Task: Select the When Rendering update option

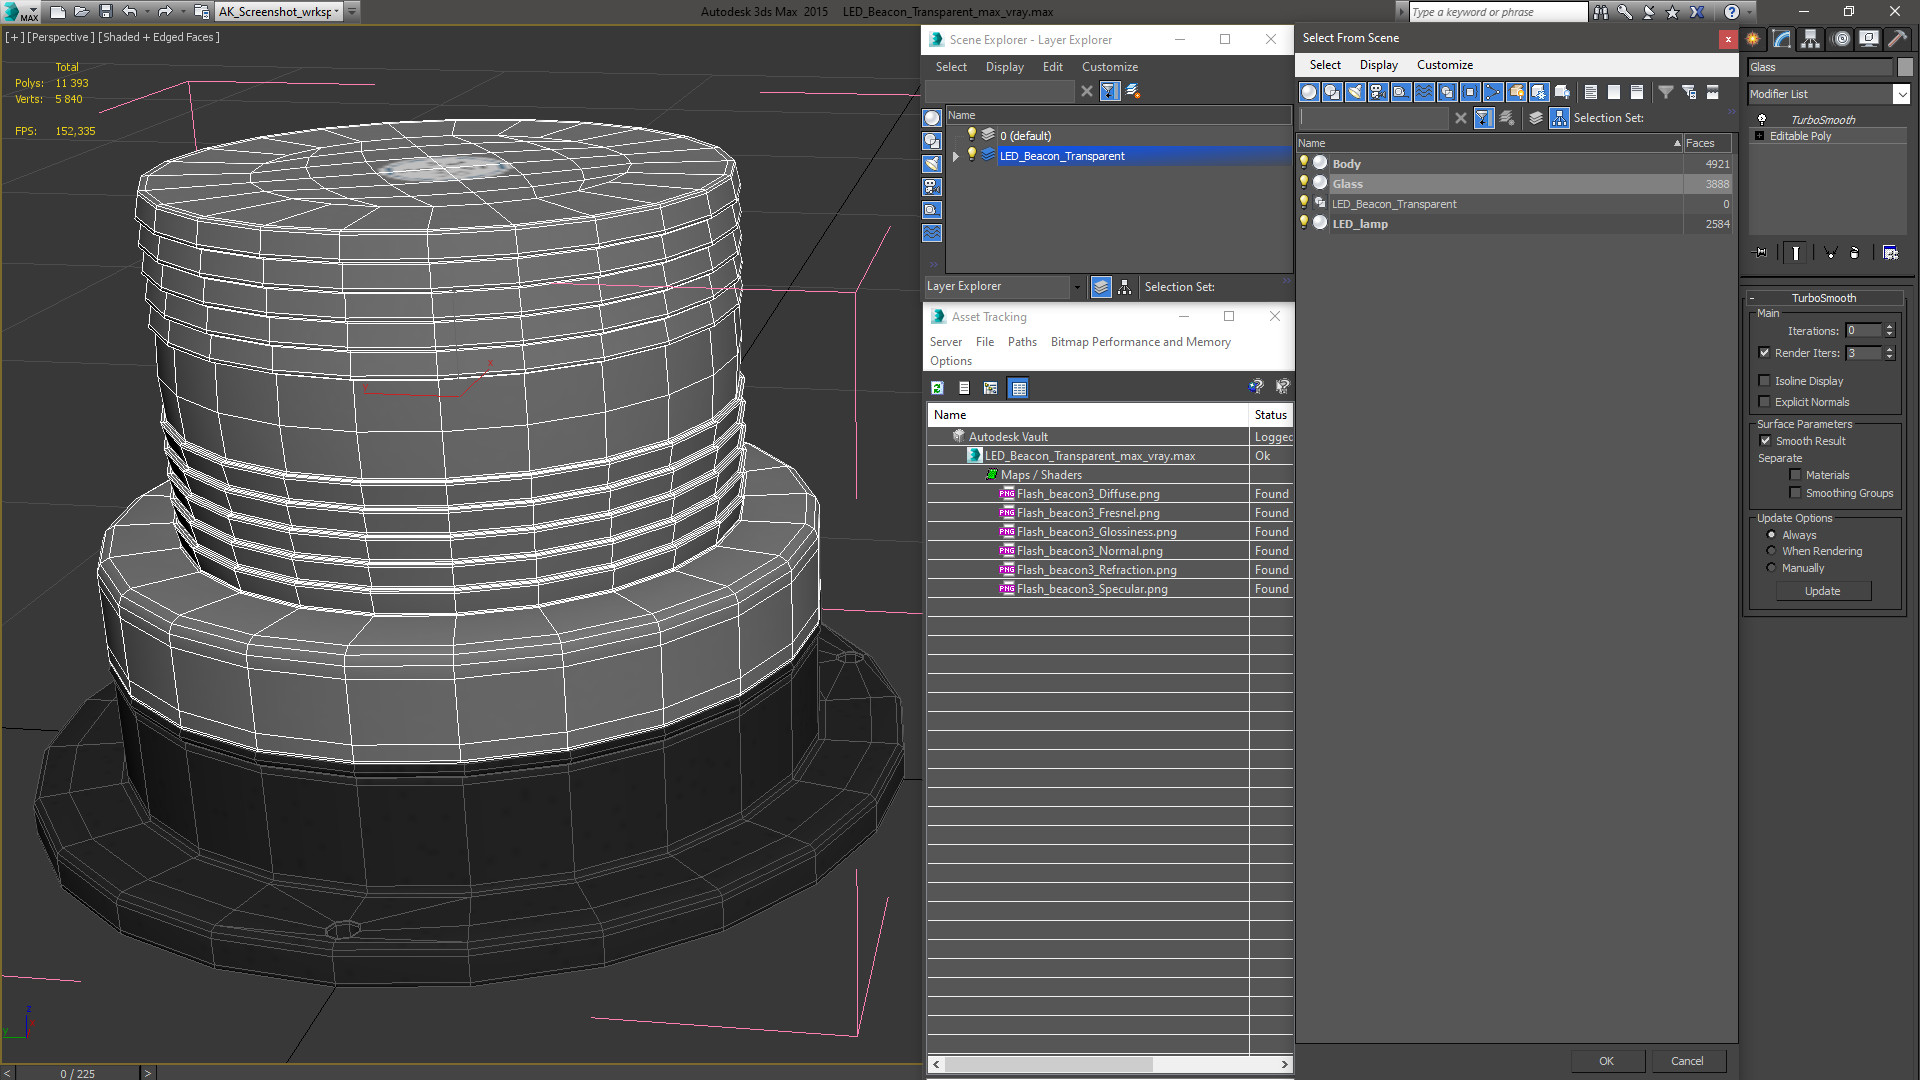Action: coord(1772,551)
